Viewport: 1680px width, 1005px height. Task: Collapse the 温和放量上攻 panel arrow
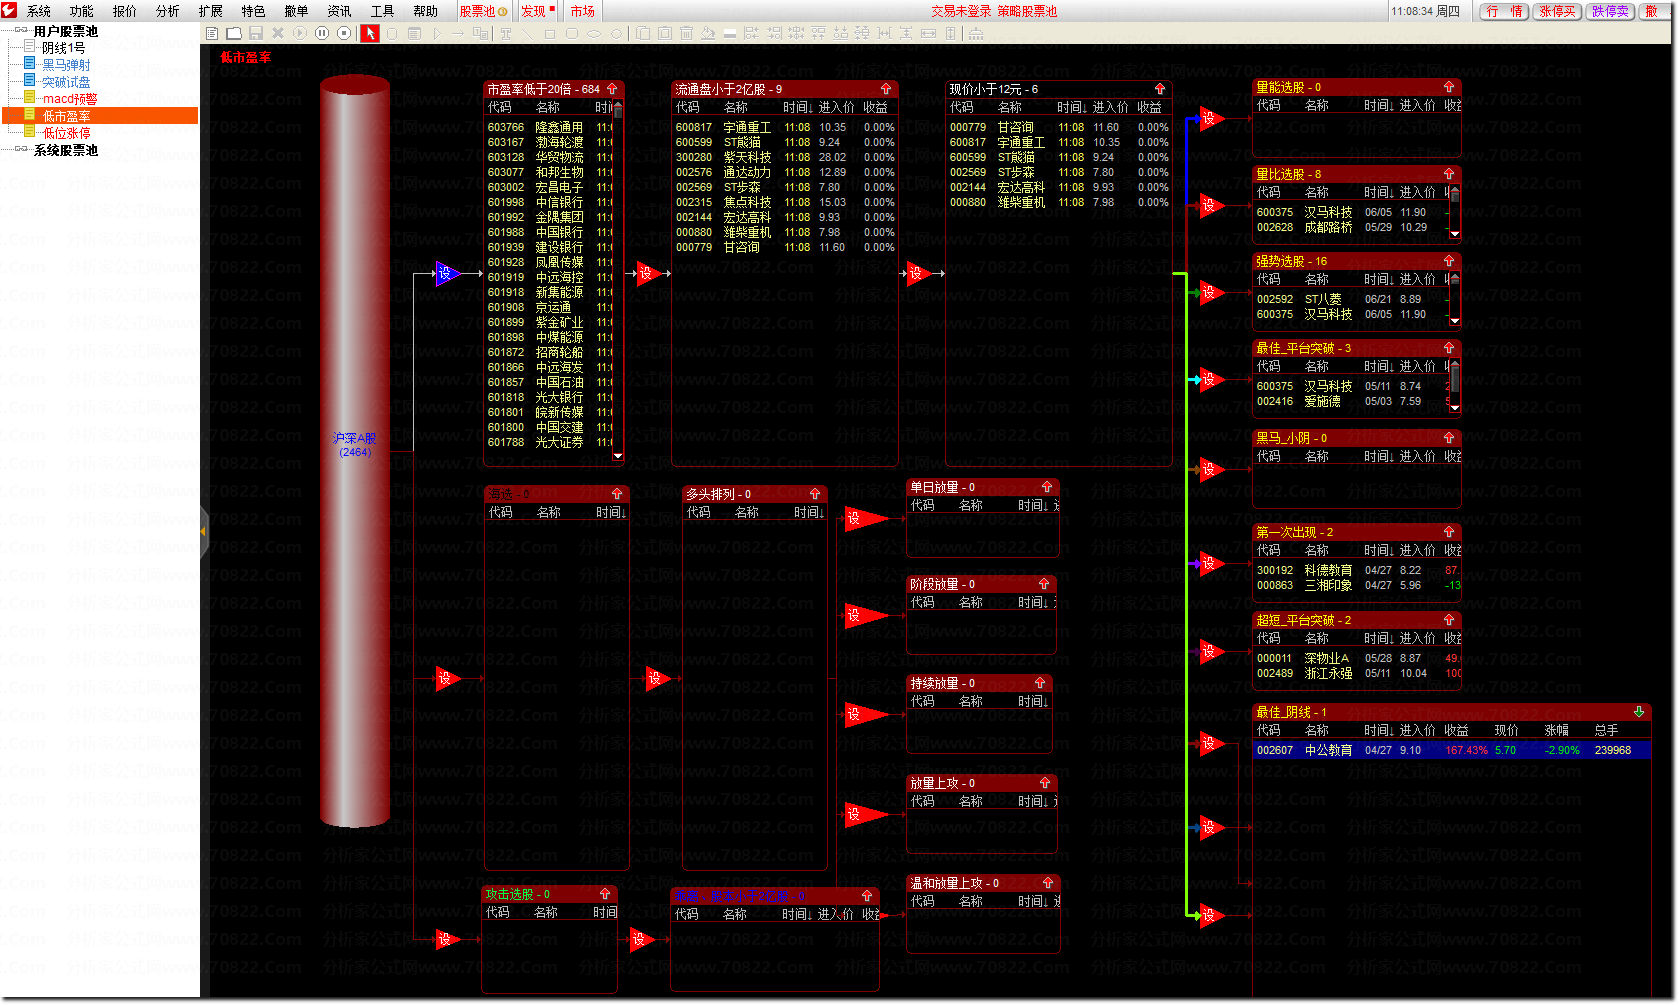point(1048,883)
